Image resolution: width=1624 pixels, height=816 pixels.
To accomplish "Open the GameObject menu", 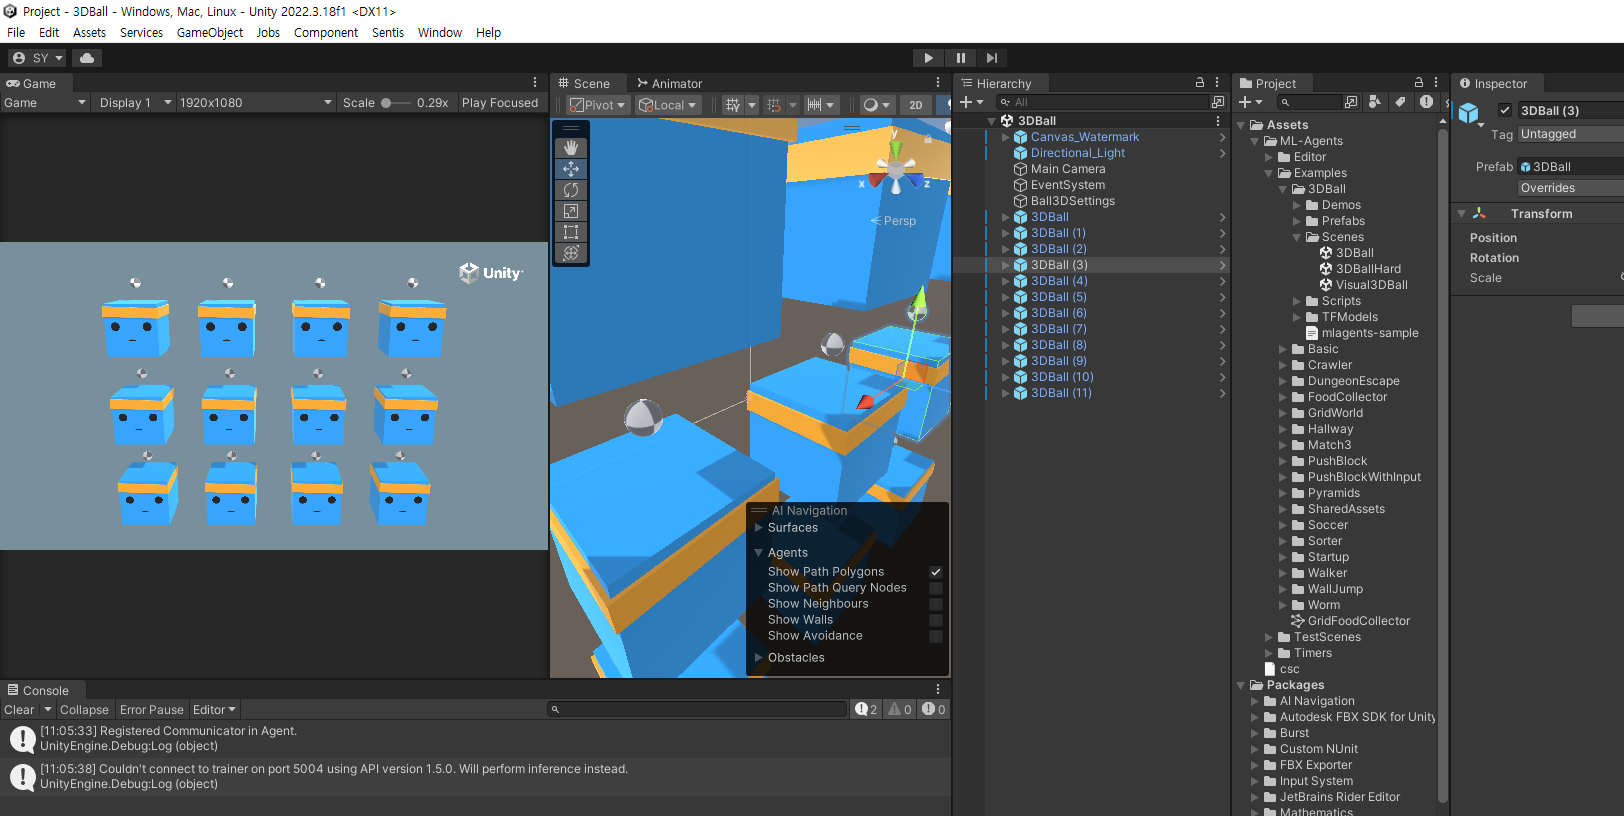I will 210,32.
